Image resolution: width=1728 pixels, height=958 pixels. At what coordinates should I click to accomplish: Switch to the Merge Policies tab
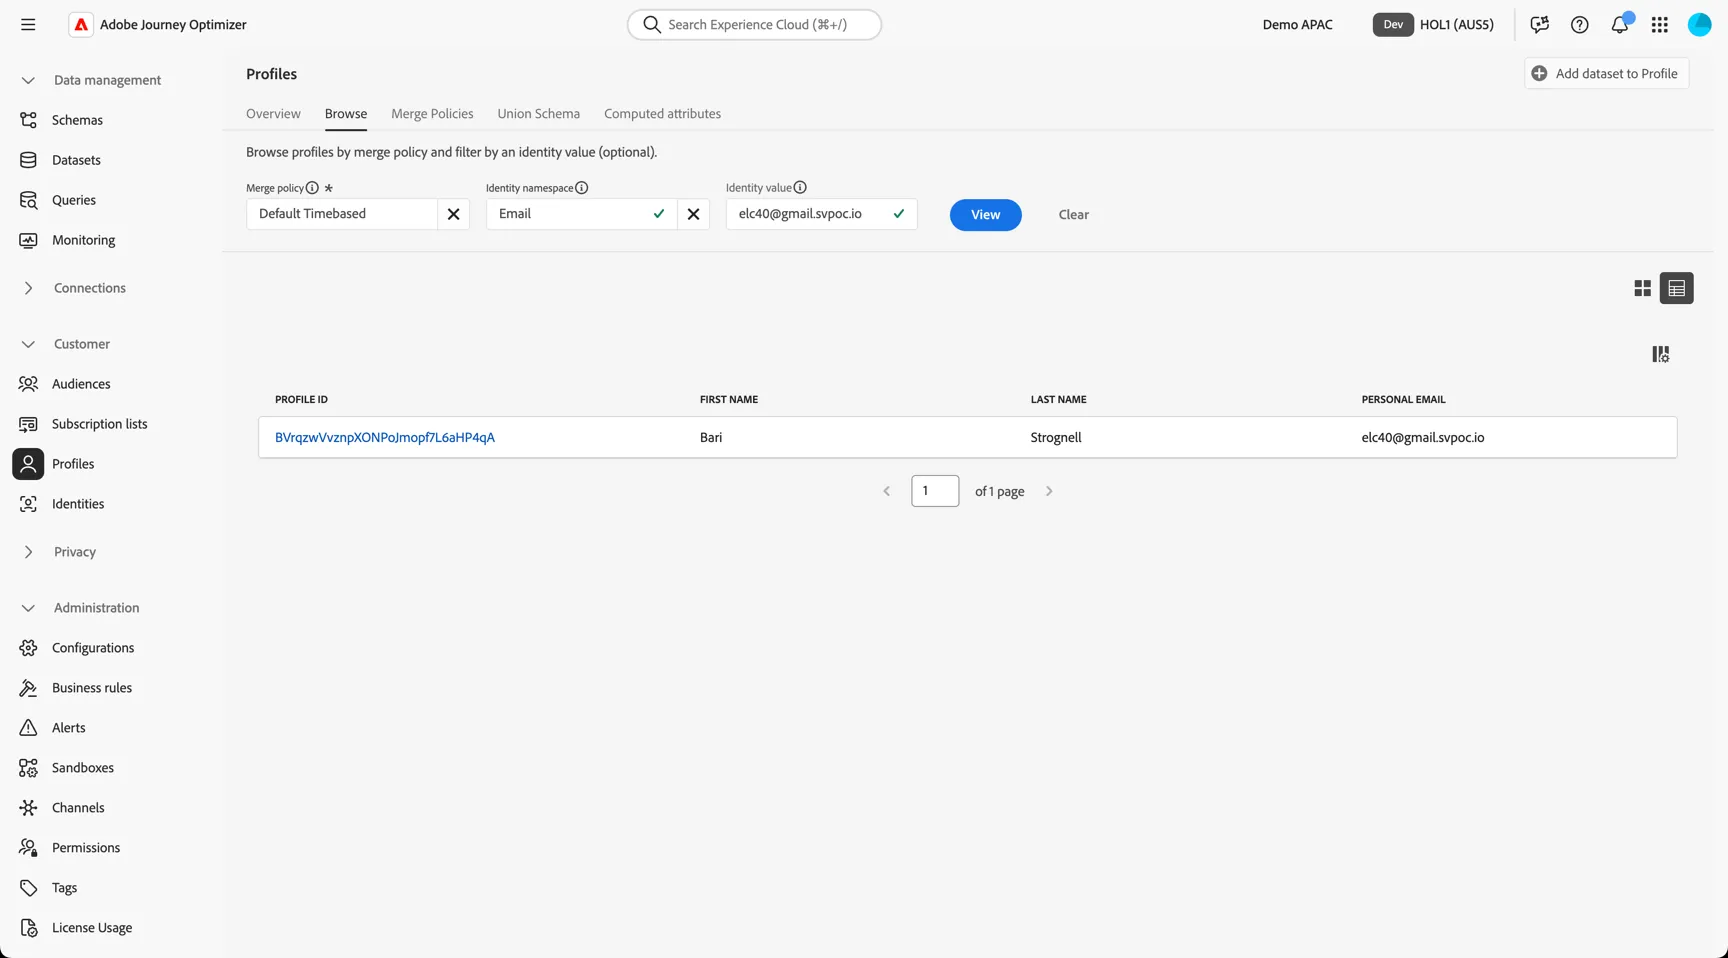pos(432,114)
